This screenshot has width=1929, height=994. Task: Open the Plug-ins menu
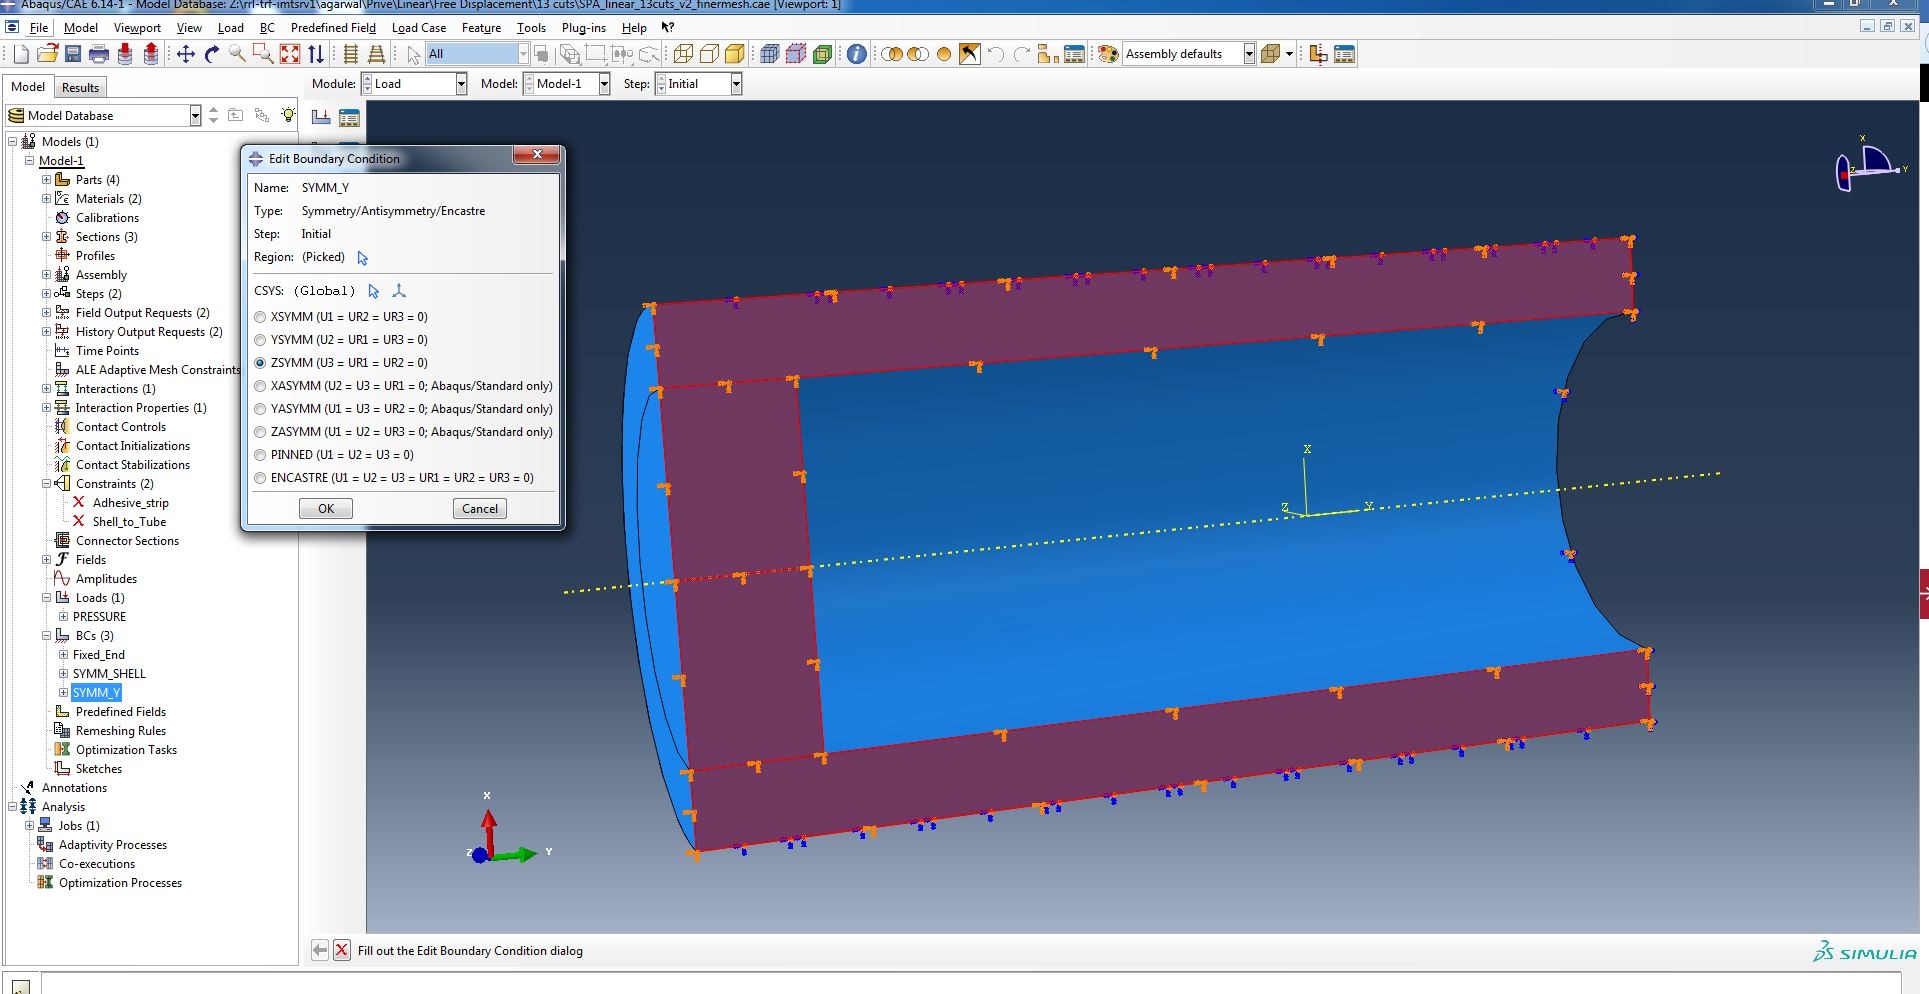point(584,28)
